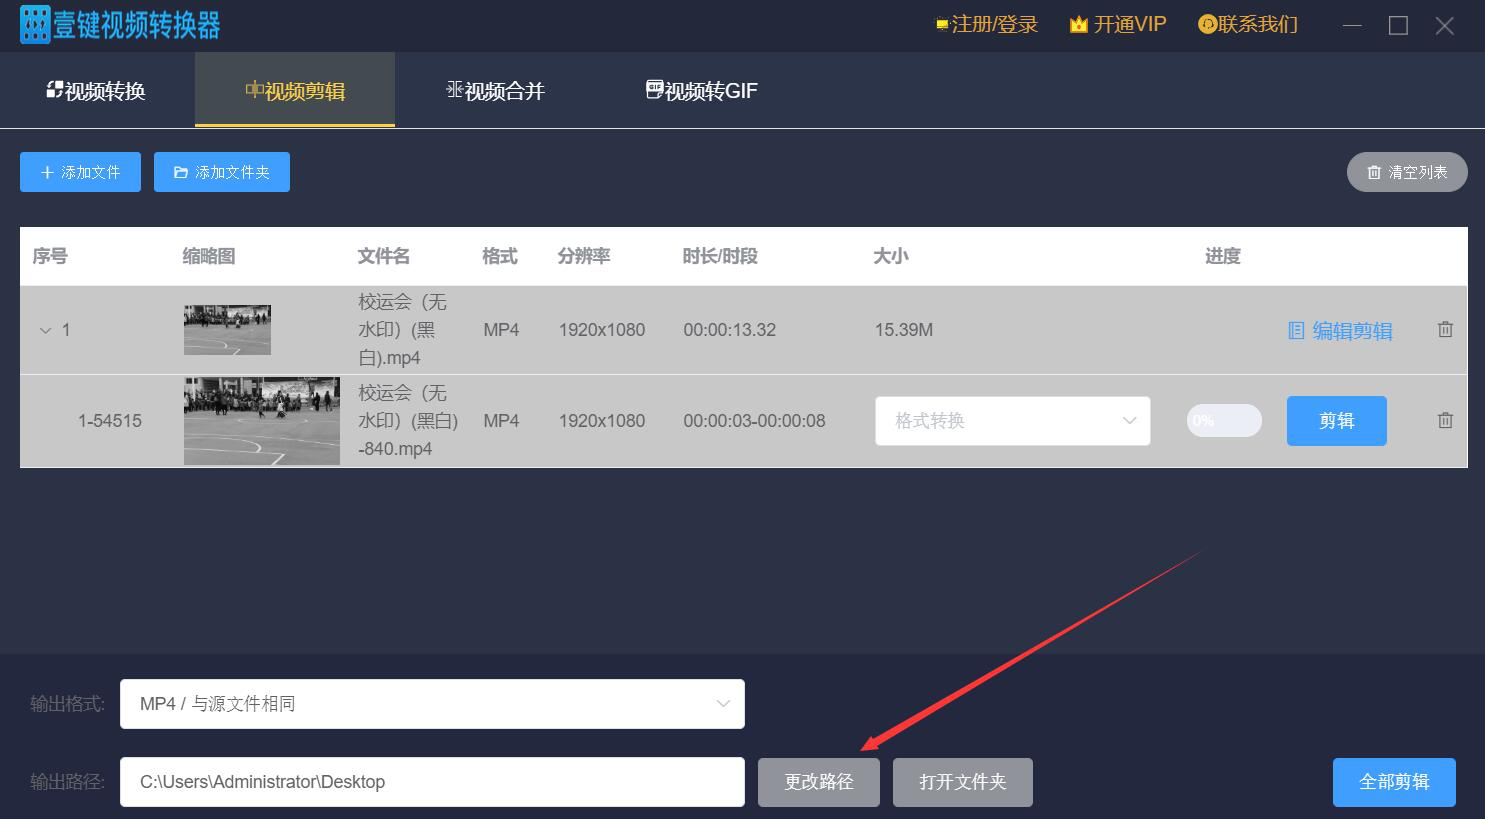Open the 编辑剪辑 link for row 1
Image resolution: width=1485 pixels, height=819 pixels.
(x=1340, y=331)
